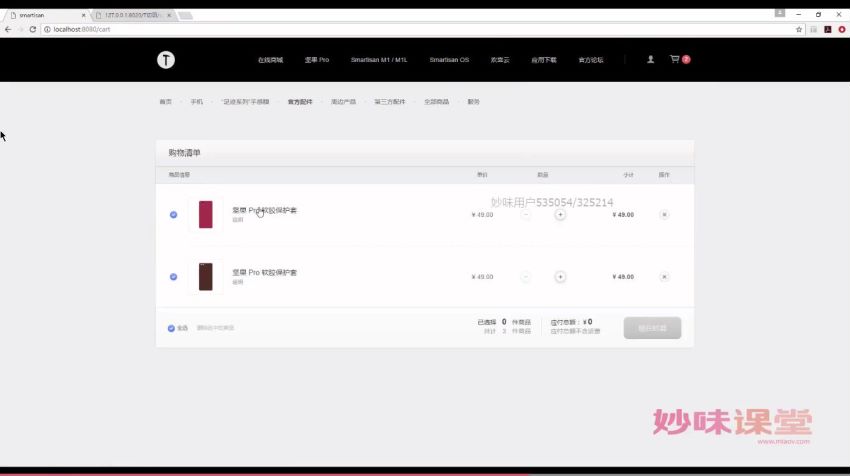Click the dark brown phone case thumbnail
This screenshot has height=476, width=850.
point(205,277)
